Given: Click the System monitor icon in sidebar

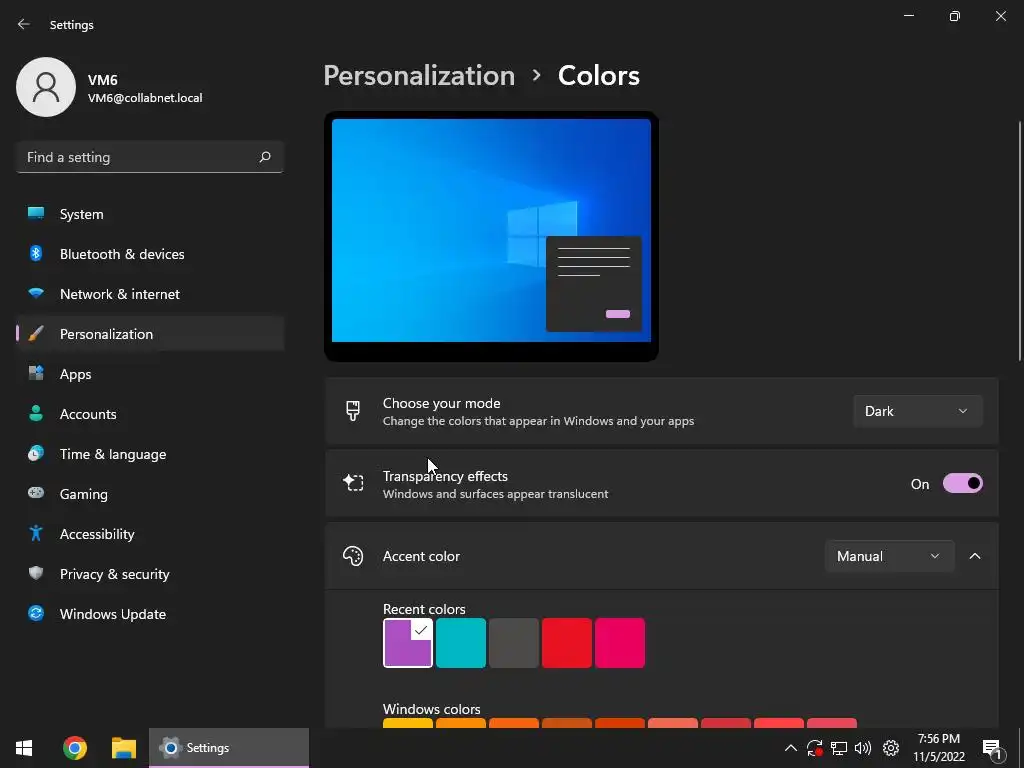Looking at the screenshot, I should (36, 214).
